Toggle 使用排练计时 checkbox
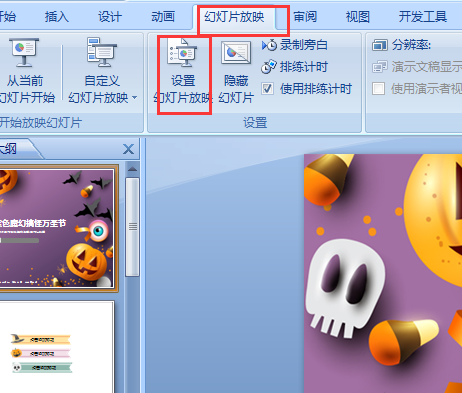Viewport: 462px width, 393px height. pyautogui.click(x=267, y=89)
